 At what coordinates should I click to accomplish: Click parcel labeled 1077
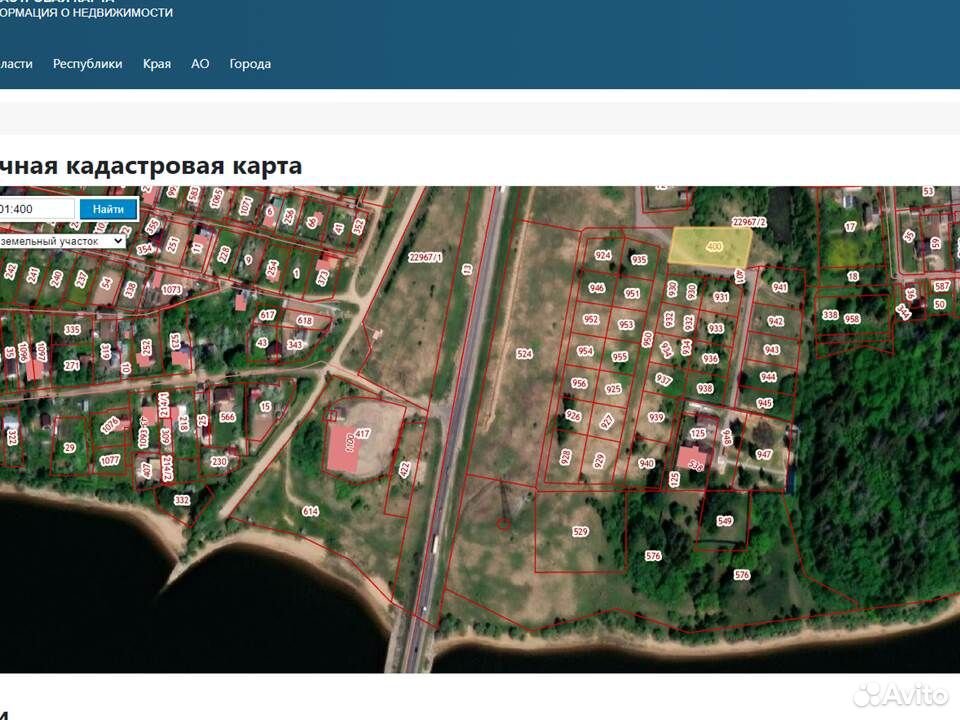(x=109, y=460)
